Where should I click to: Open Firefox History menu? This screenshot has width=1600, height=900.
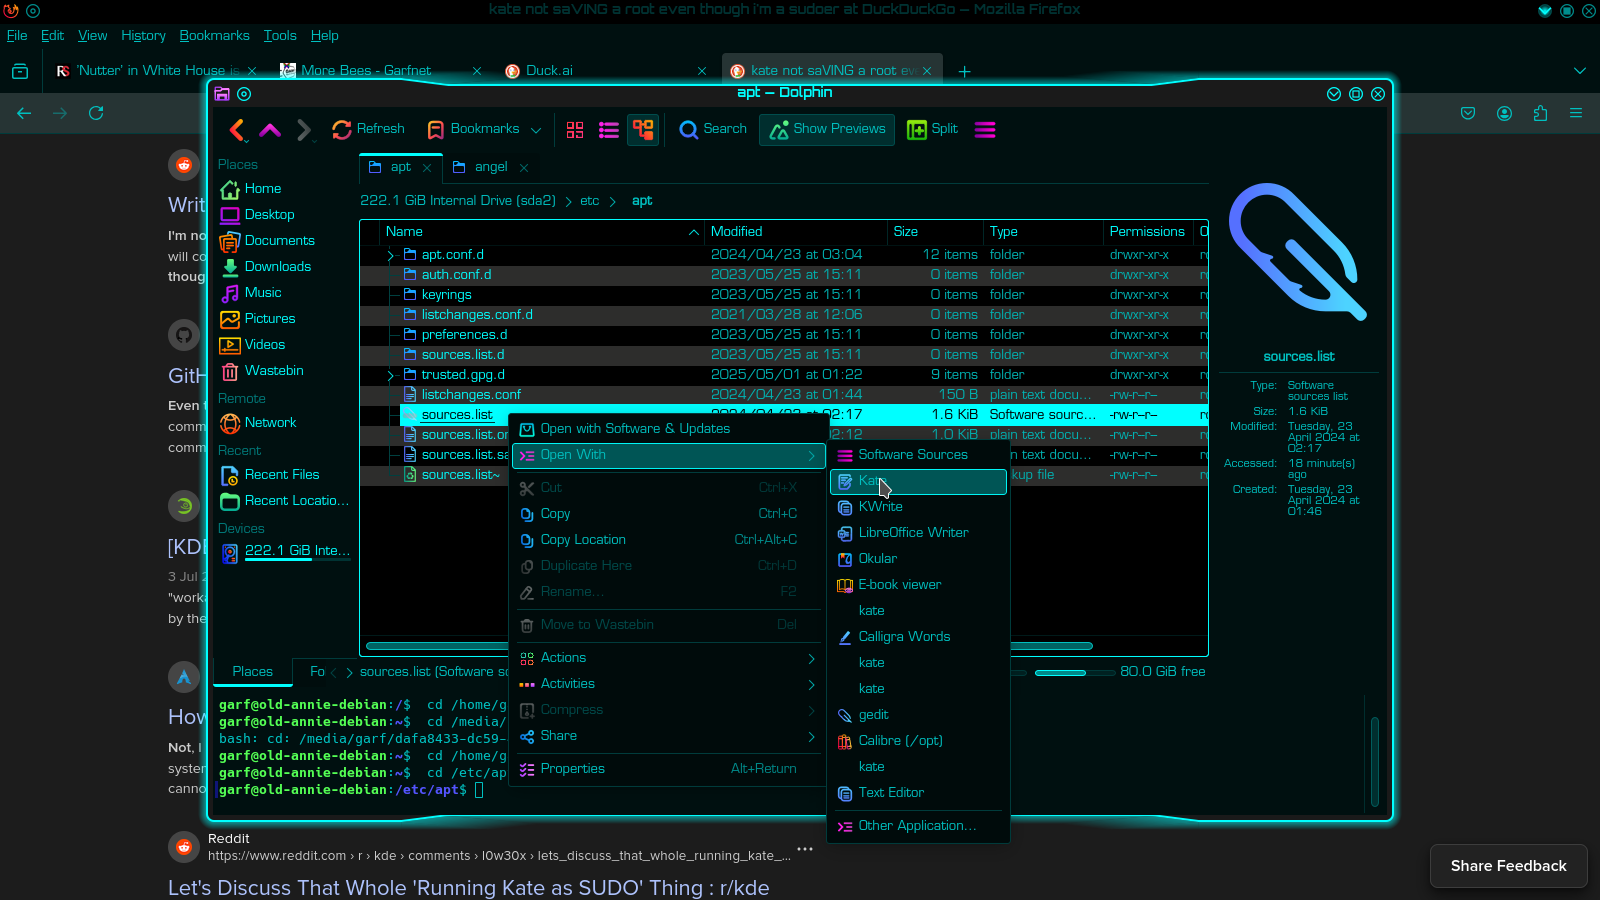point(143,35)
